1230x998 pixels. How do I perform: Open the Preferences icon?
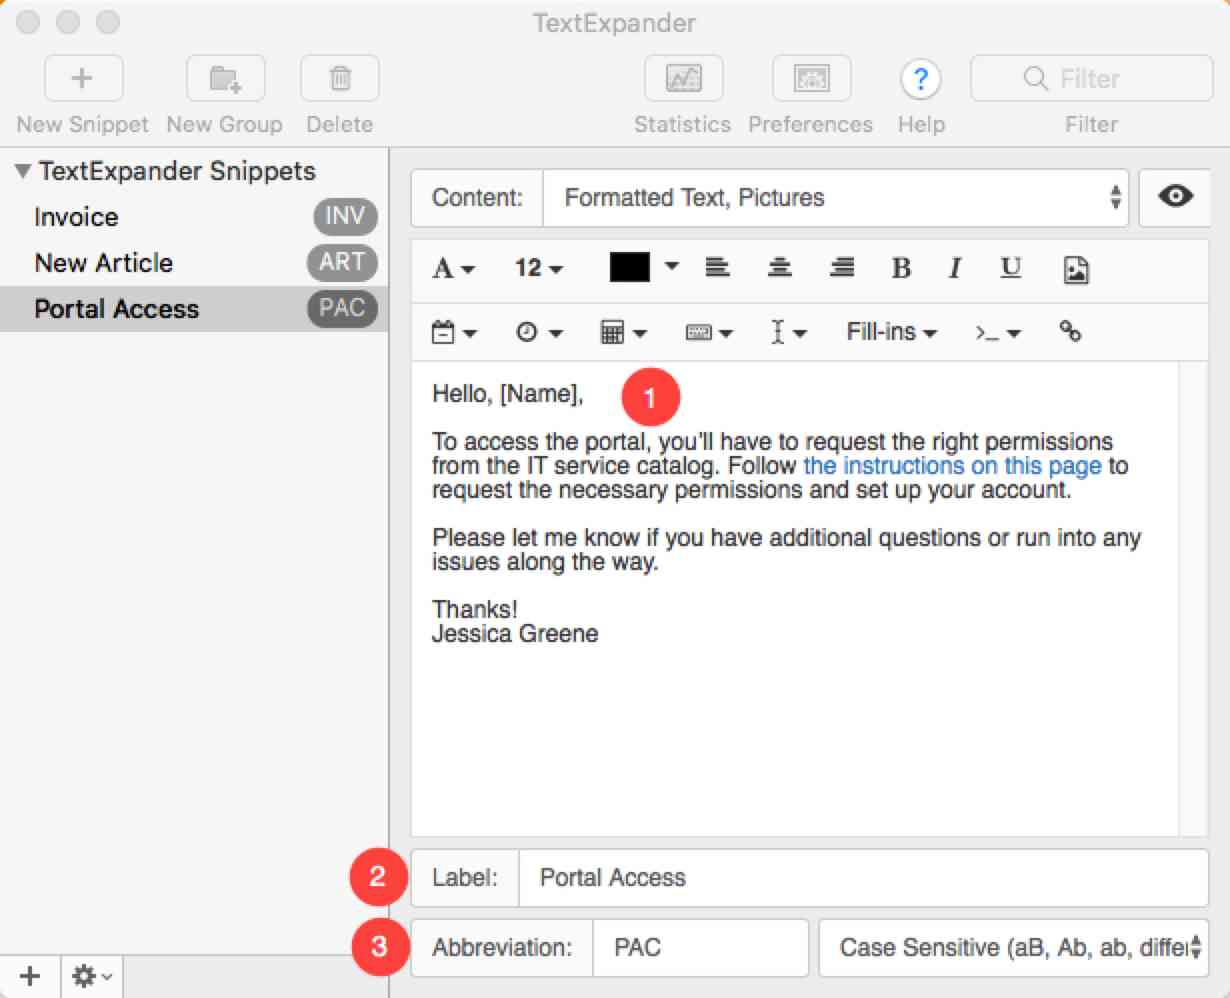[x=811, y=78]
